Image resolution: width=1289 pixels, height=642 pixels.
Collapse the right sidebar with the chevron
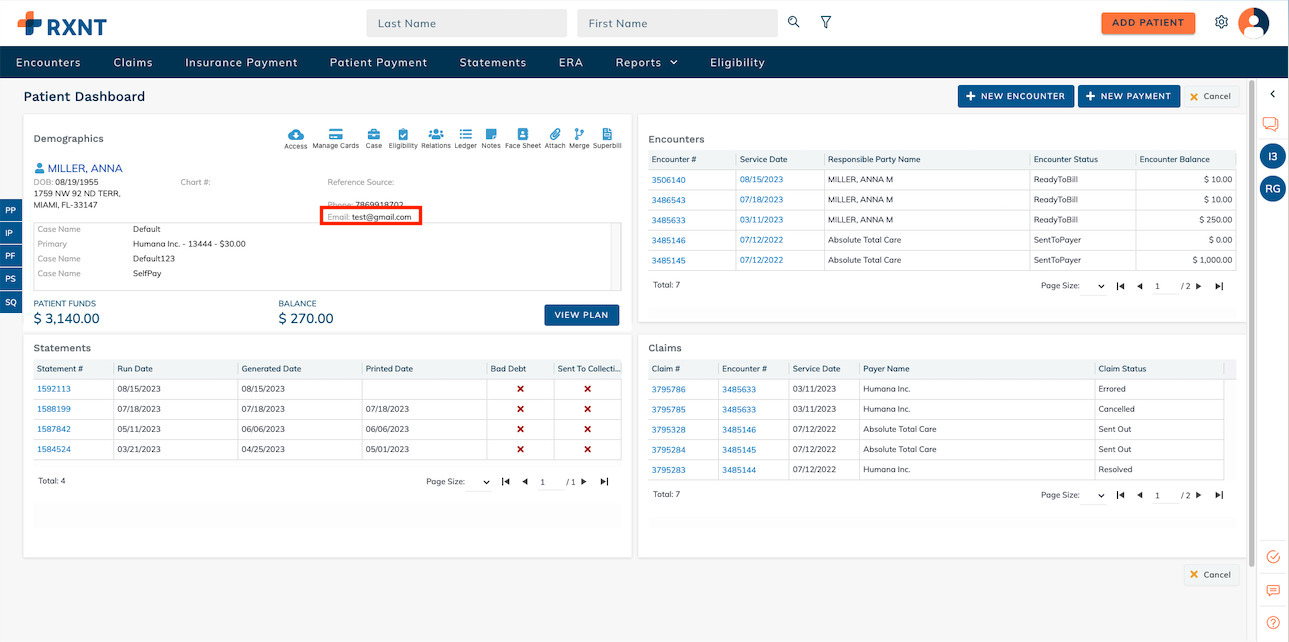1273,94
